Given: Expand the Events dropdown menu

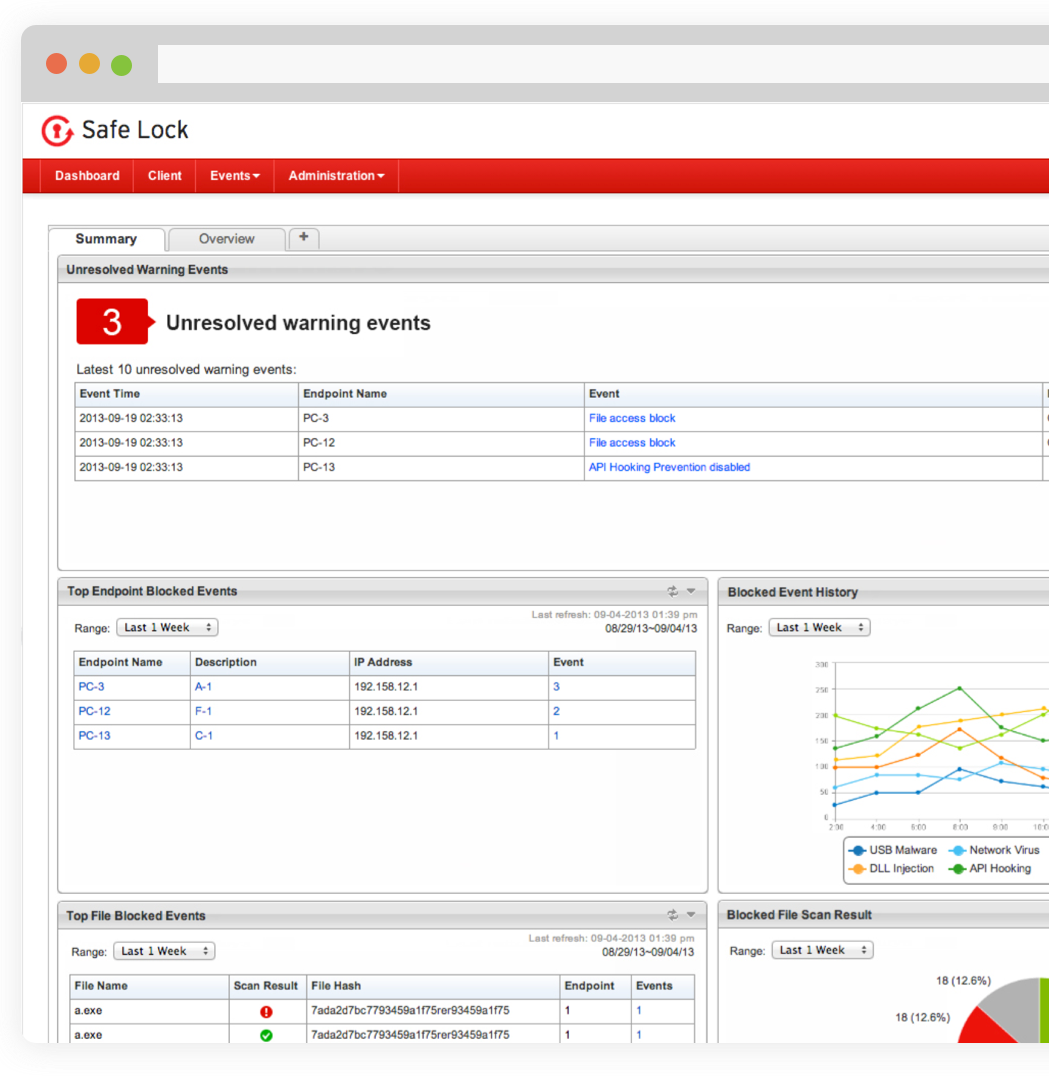Looking at the screenshot, I should 235,176.
